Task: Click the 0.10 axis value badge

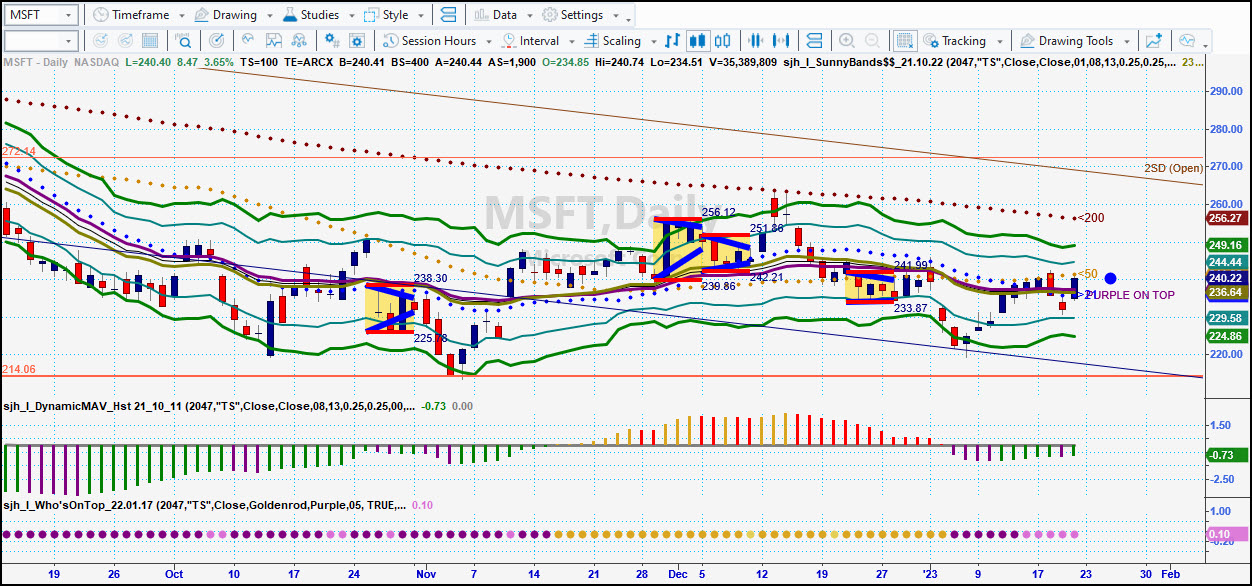Action: coord(1225,535)
